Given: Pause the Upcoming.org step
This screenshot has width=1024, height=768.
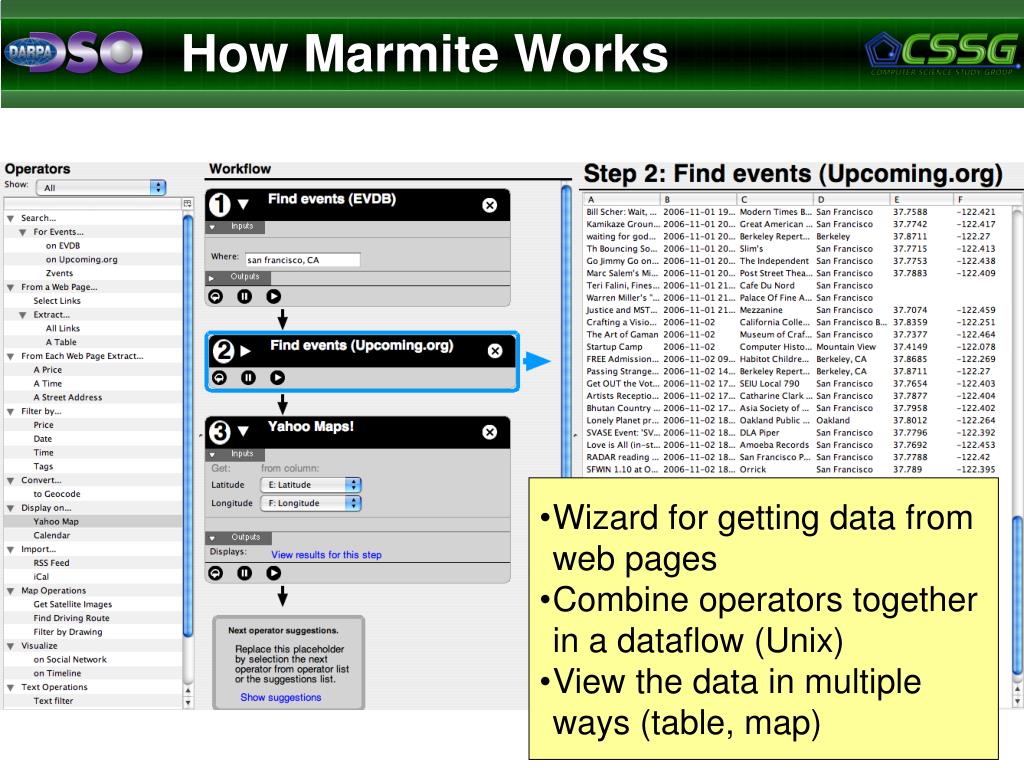Looking at the screenshot, I should 248,377.
